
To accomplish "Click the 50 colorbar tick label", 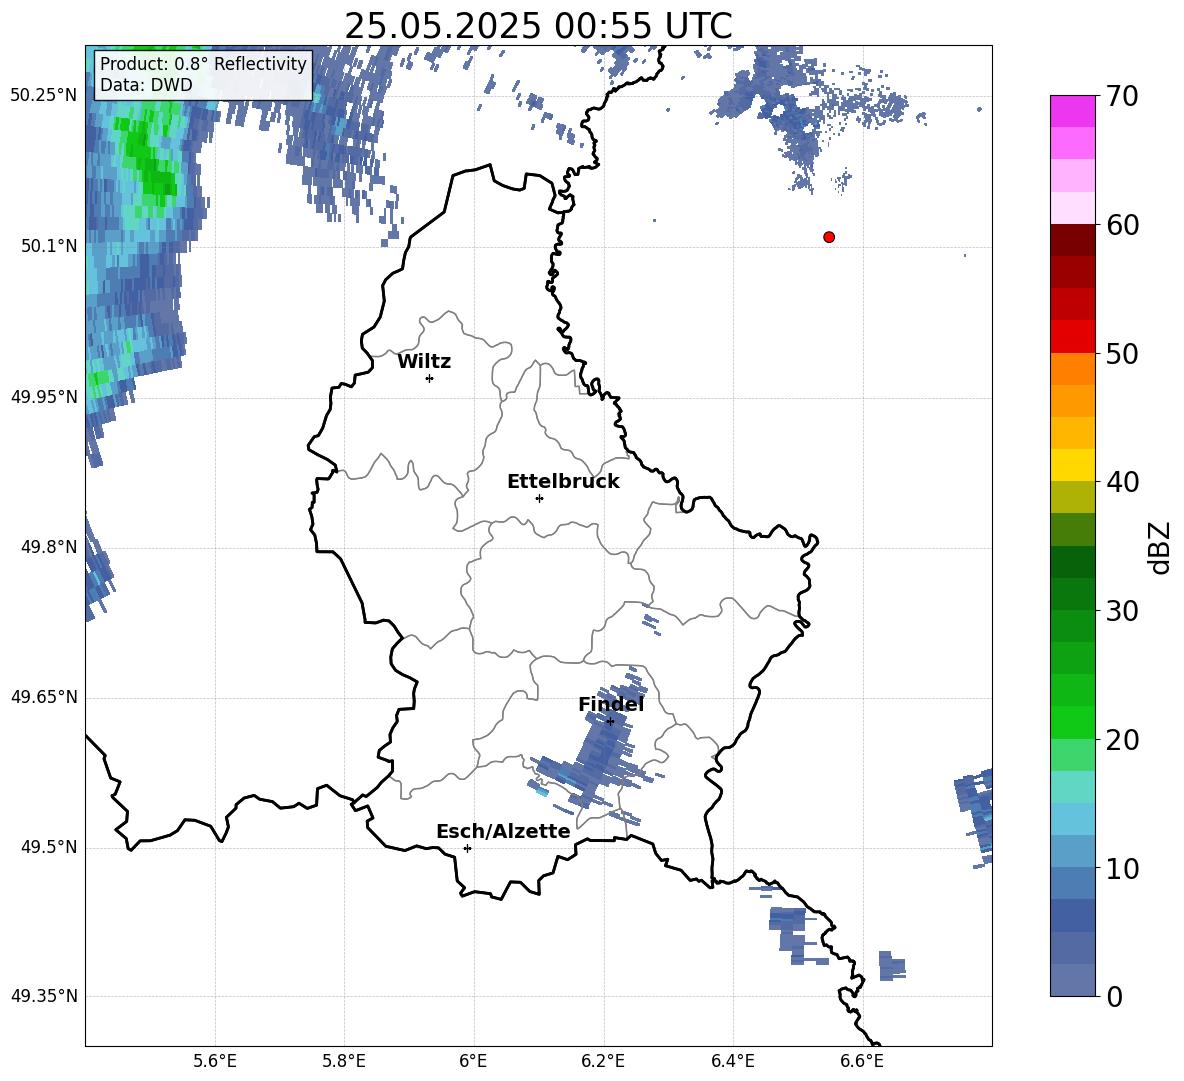I will pos(1122,353).
